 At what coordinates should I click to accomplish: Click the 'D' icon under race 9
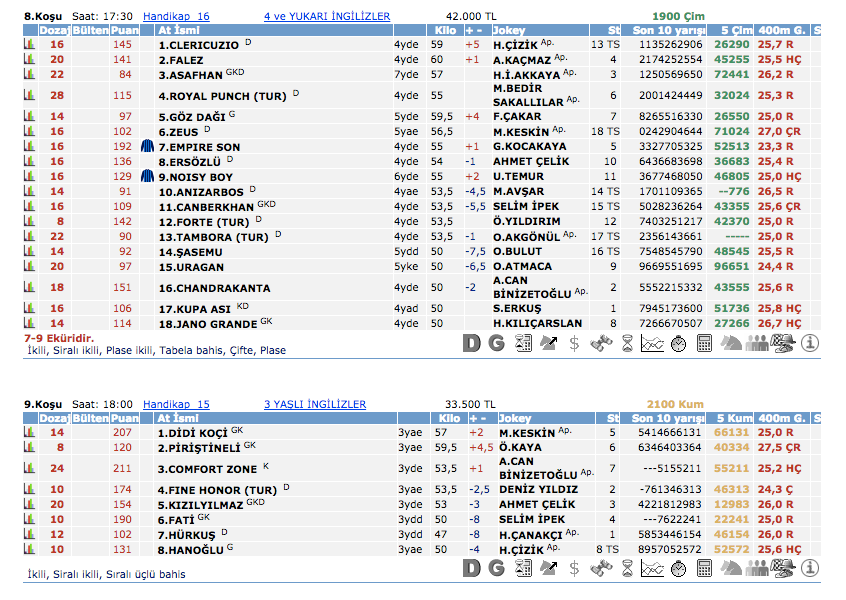click(471, 568)
